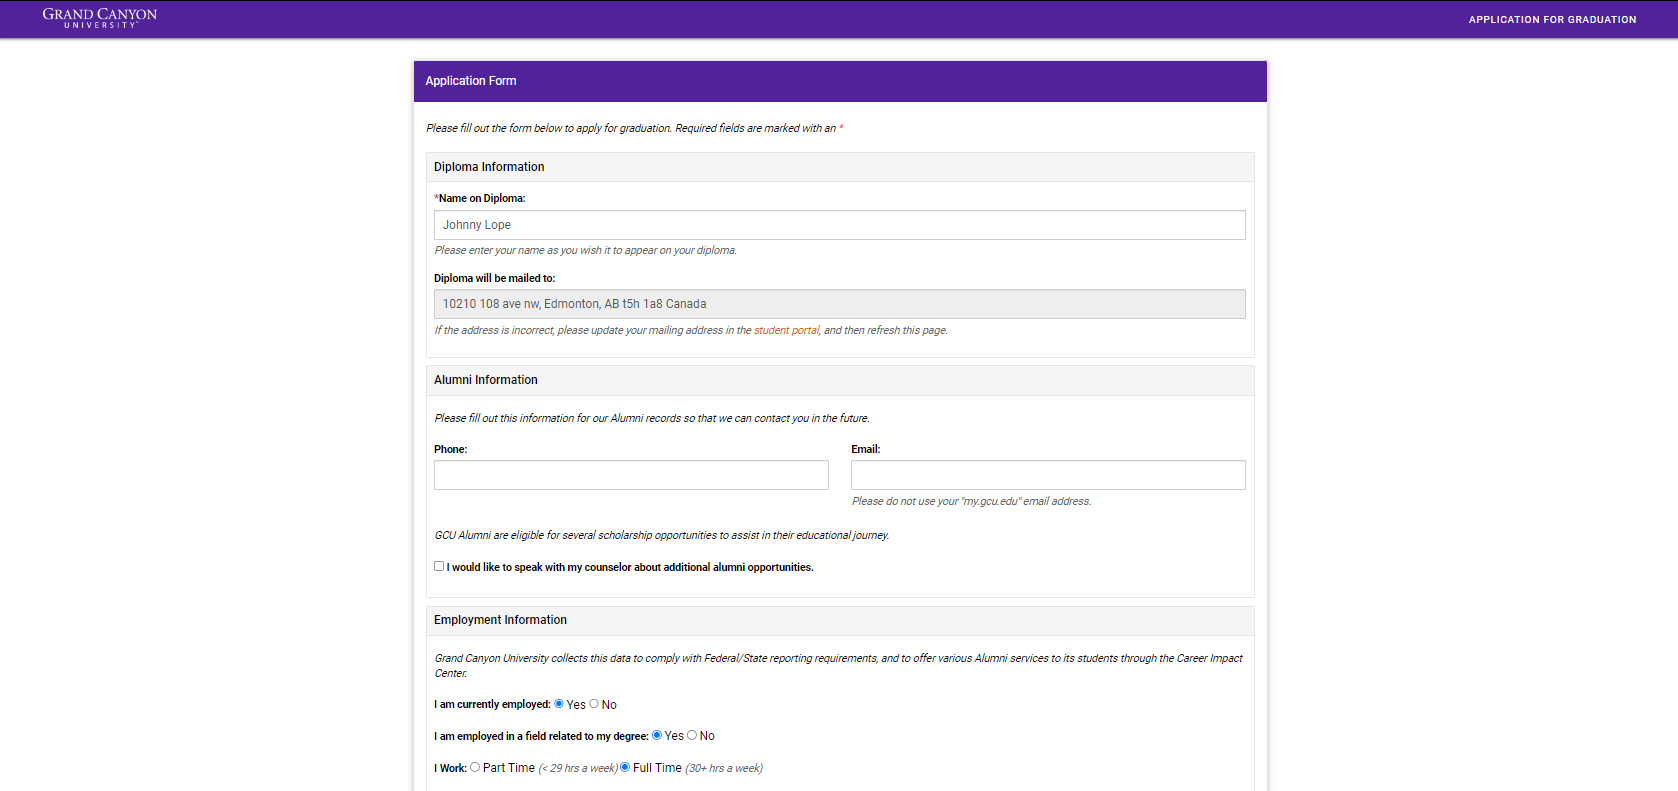
Task: Click 'I Work:' label
Action: click(x=450, y=768)
